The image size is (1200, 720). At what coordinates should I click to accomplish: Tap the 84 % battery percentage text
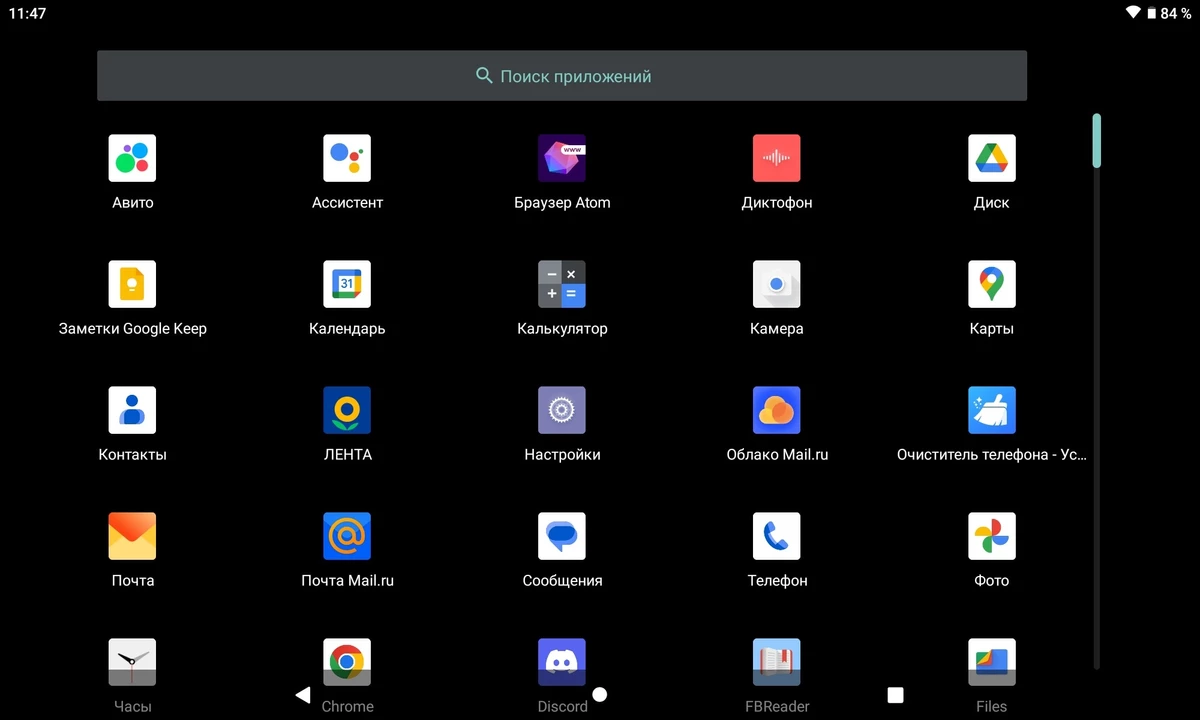[1176, 14]
